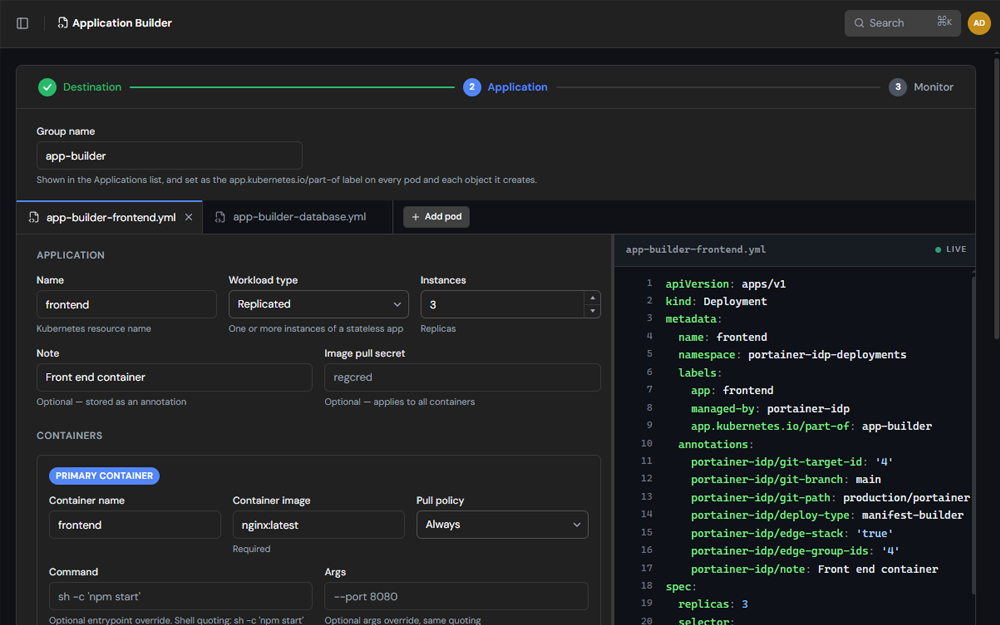Click the page vertical scrollbar
This screenshot has height=625, width=1000.
(x=996, y=198)
